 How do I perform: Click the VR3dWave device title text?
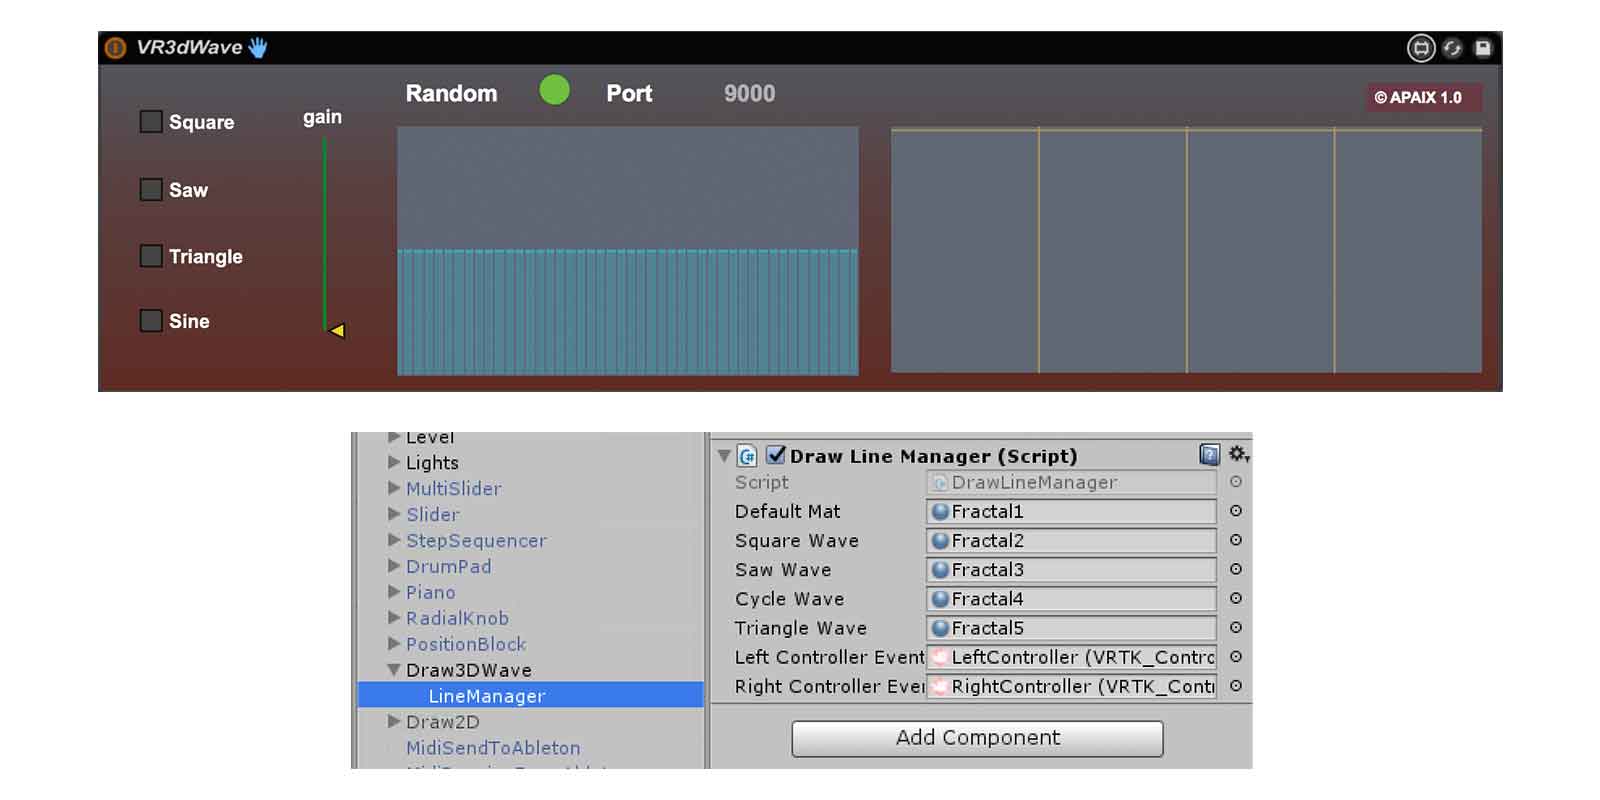point(189,47)
